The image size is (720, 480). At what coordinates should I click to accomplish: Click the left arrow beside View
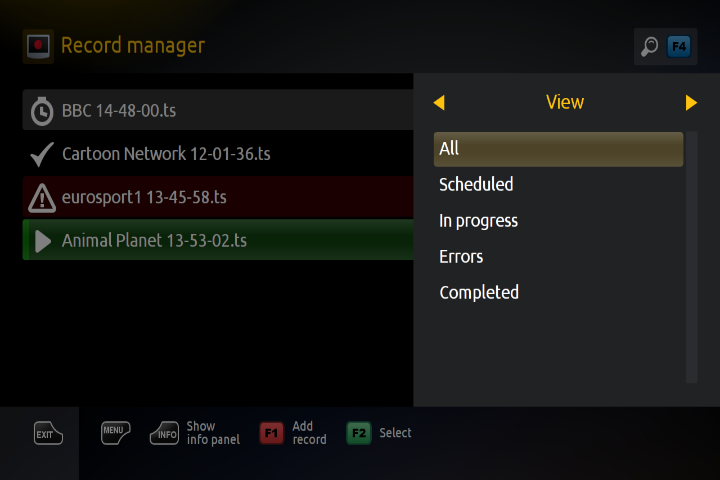point(438,102)
